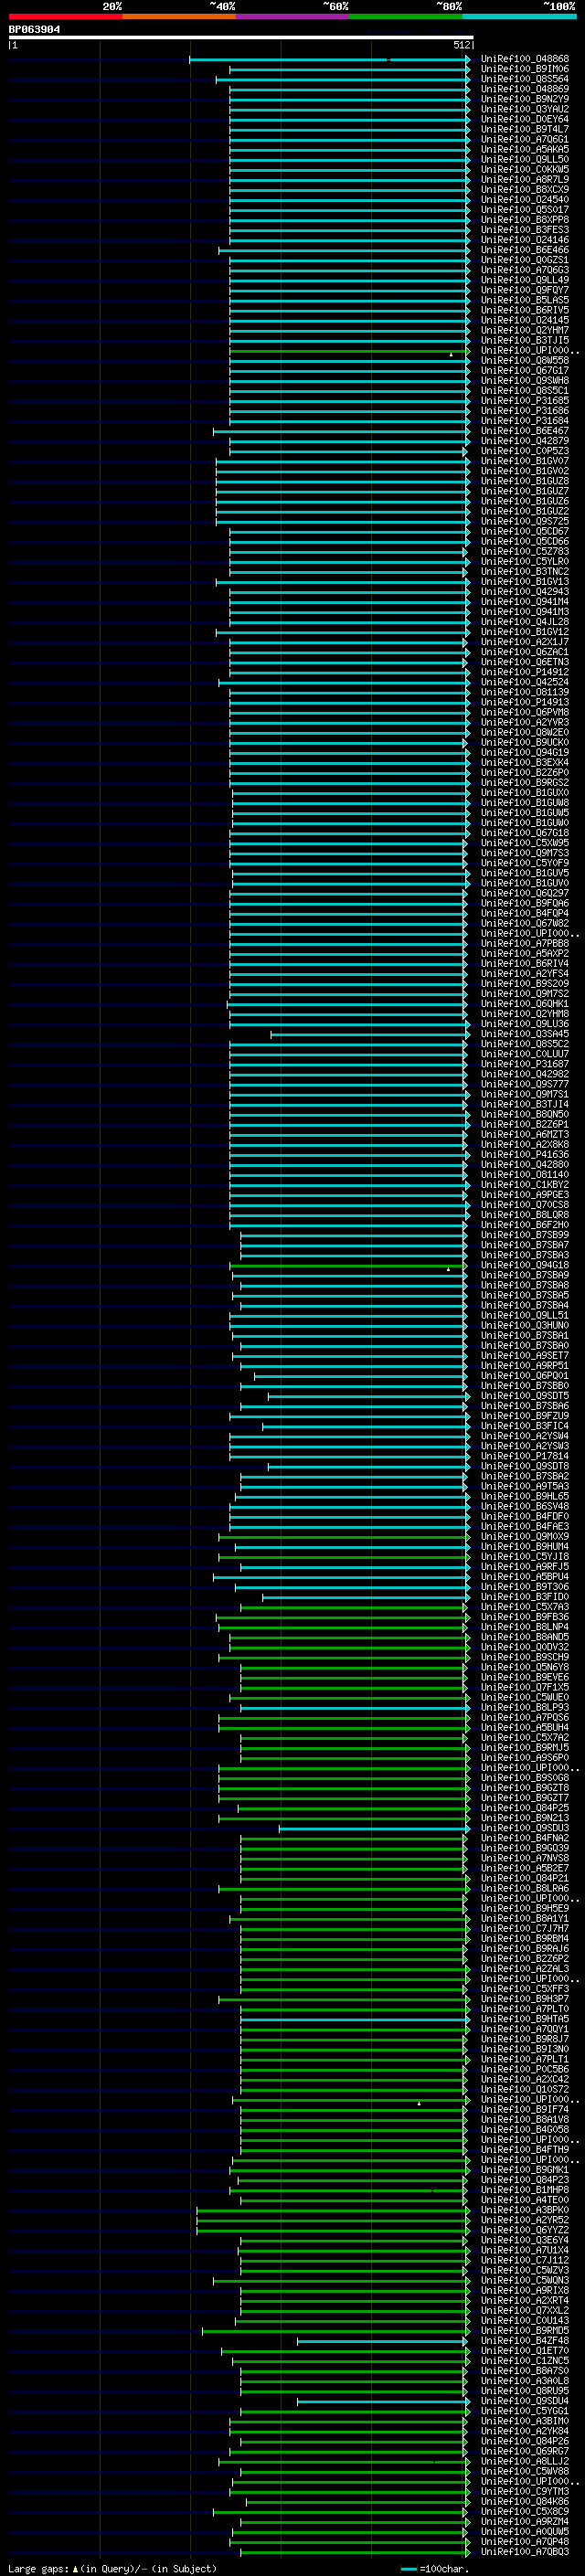Select label UniRef100_Q6YYZ2

[x=524, y=2230]
